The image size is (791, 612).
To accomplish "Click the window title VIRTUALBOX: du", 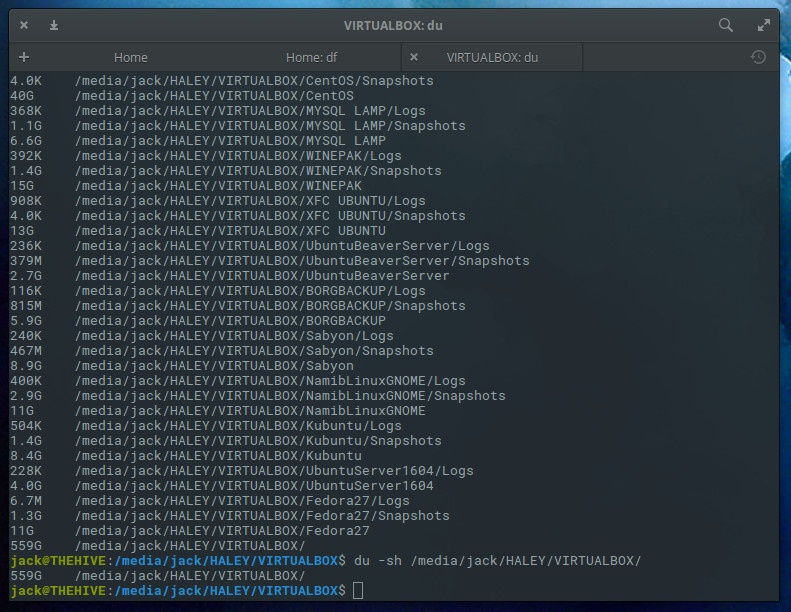I will click(394, 25).
